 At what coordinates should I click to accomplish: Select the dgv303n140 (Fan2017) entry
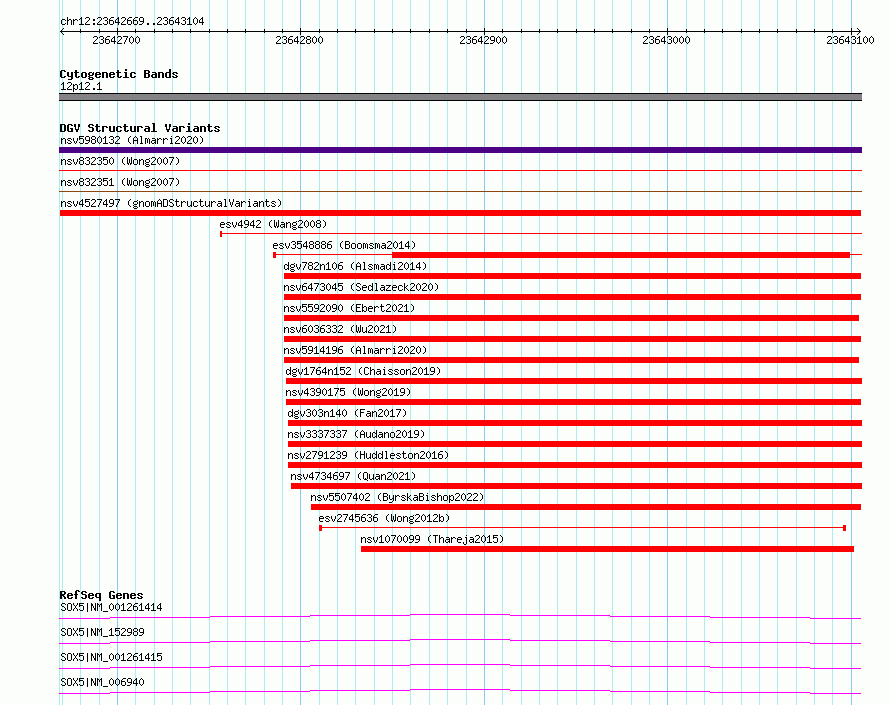(x=347, y=413)
